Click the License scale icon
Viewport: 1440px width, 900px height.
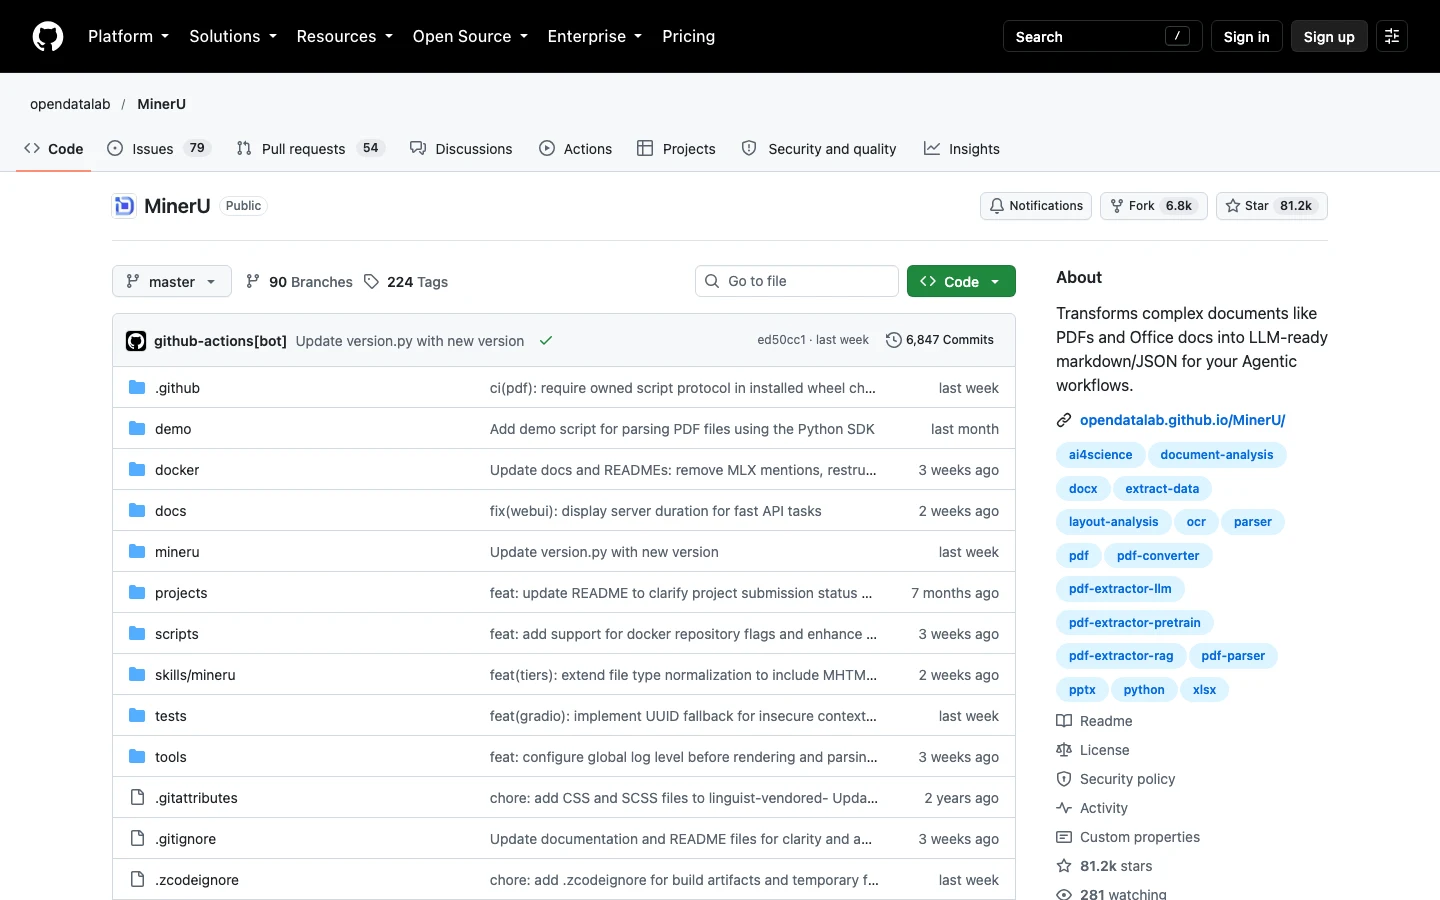coord(1064,750)
